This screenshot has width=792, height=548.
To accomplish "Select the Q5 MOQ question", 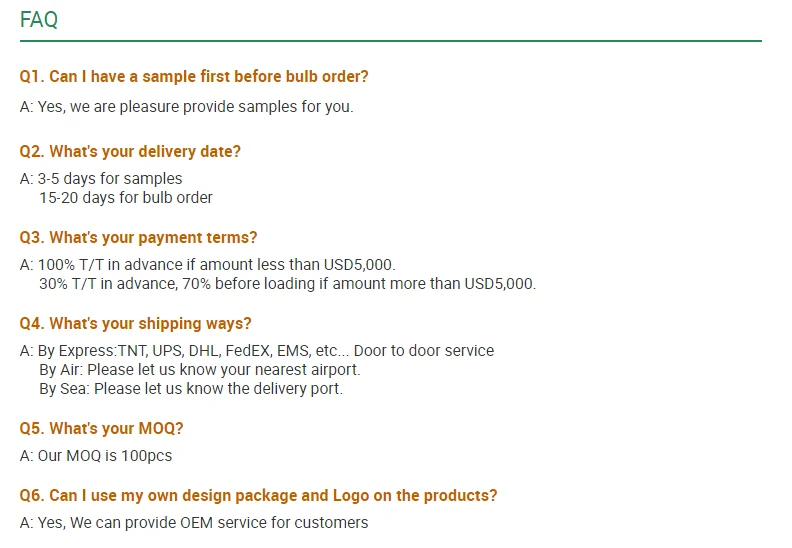I will pyautogui.click(x=101, y=429).
